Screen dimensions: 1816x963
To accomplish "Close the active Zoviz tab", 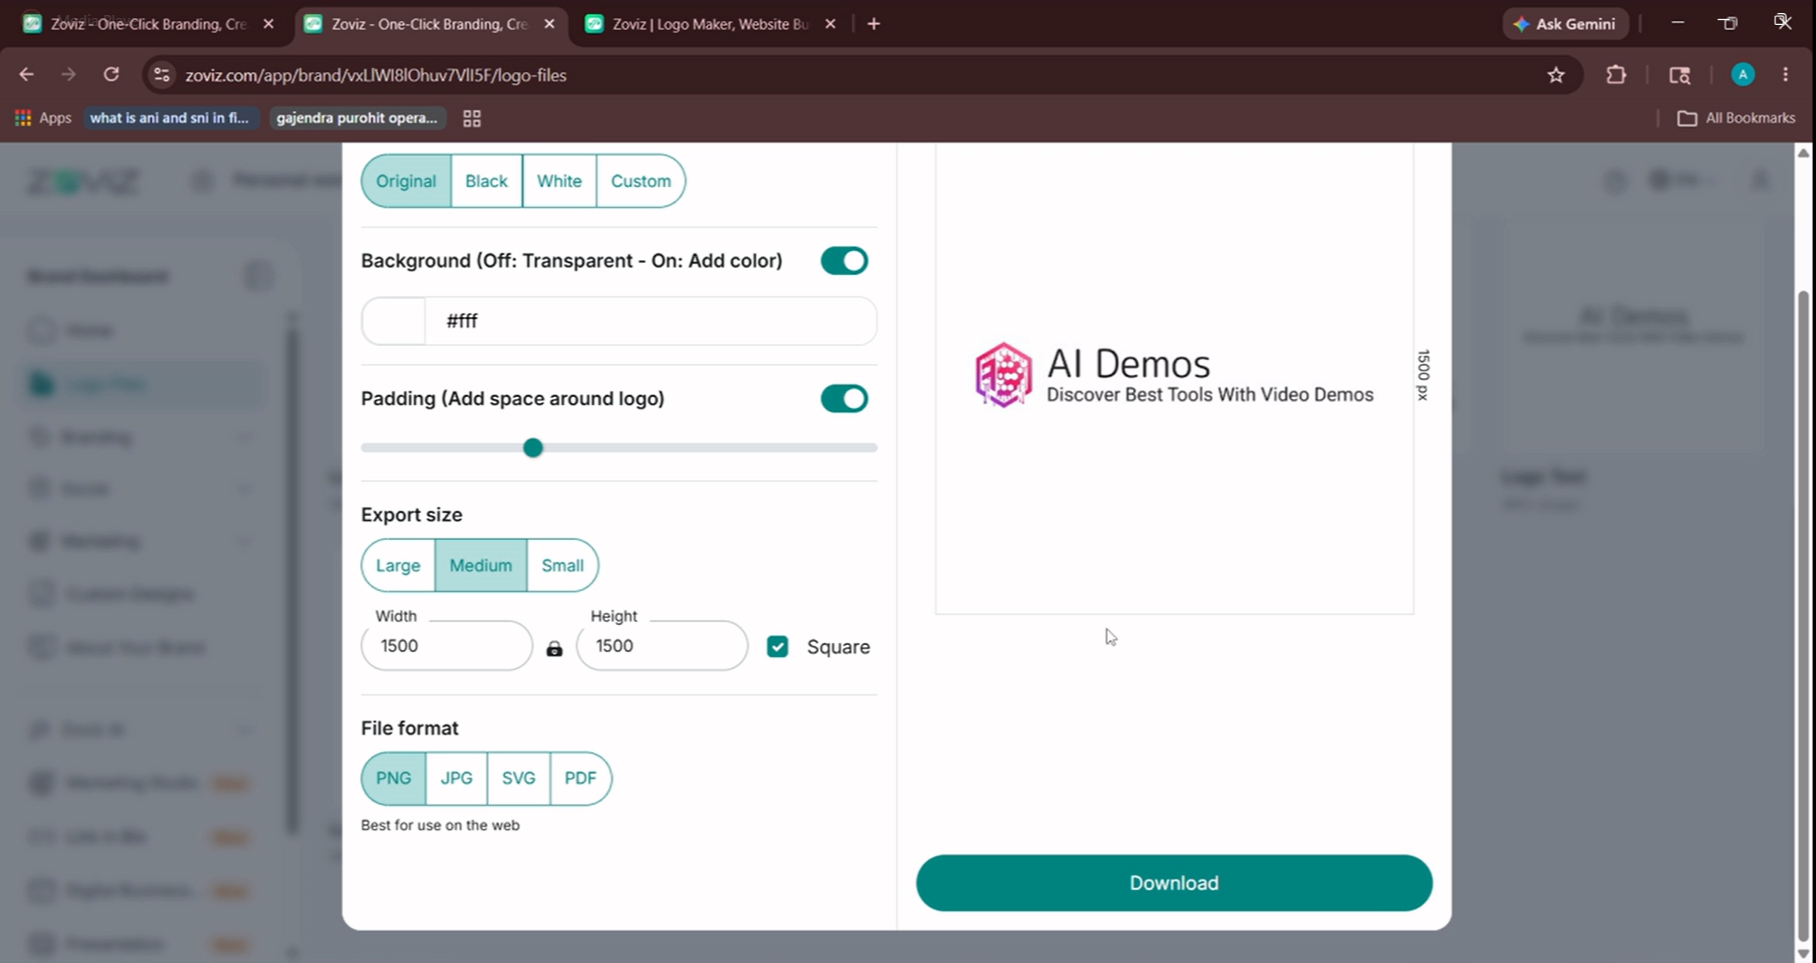I will [x=549, y=24].
